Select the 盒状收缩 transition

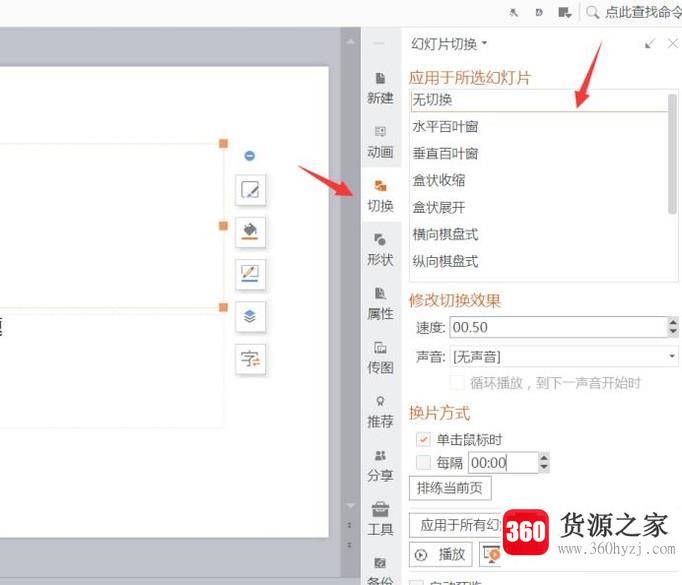point(538,180)
